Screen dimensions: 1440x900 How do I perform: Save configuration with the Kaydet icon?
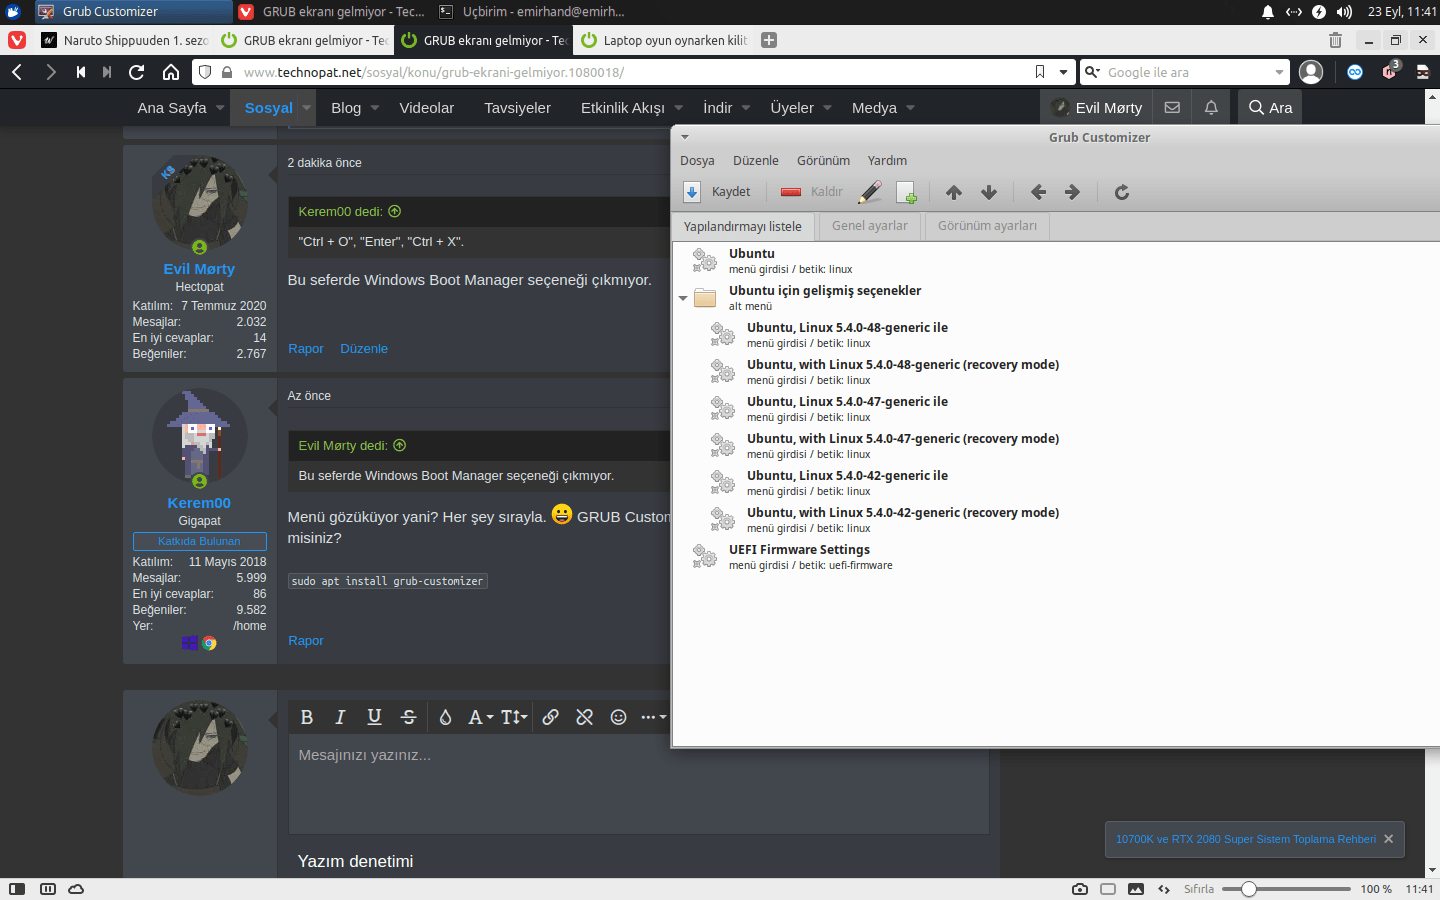tap(691, 192)
